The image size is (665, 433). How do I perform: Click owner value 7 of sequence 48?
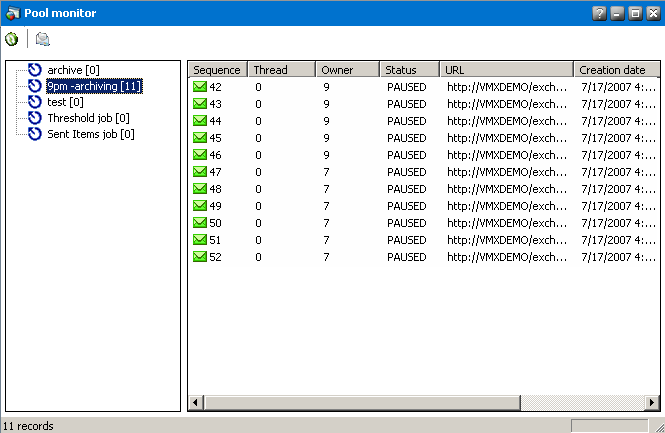point(326,189)
